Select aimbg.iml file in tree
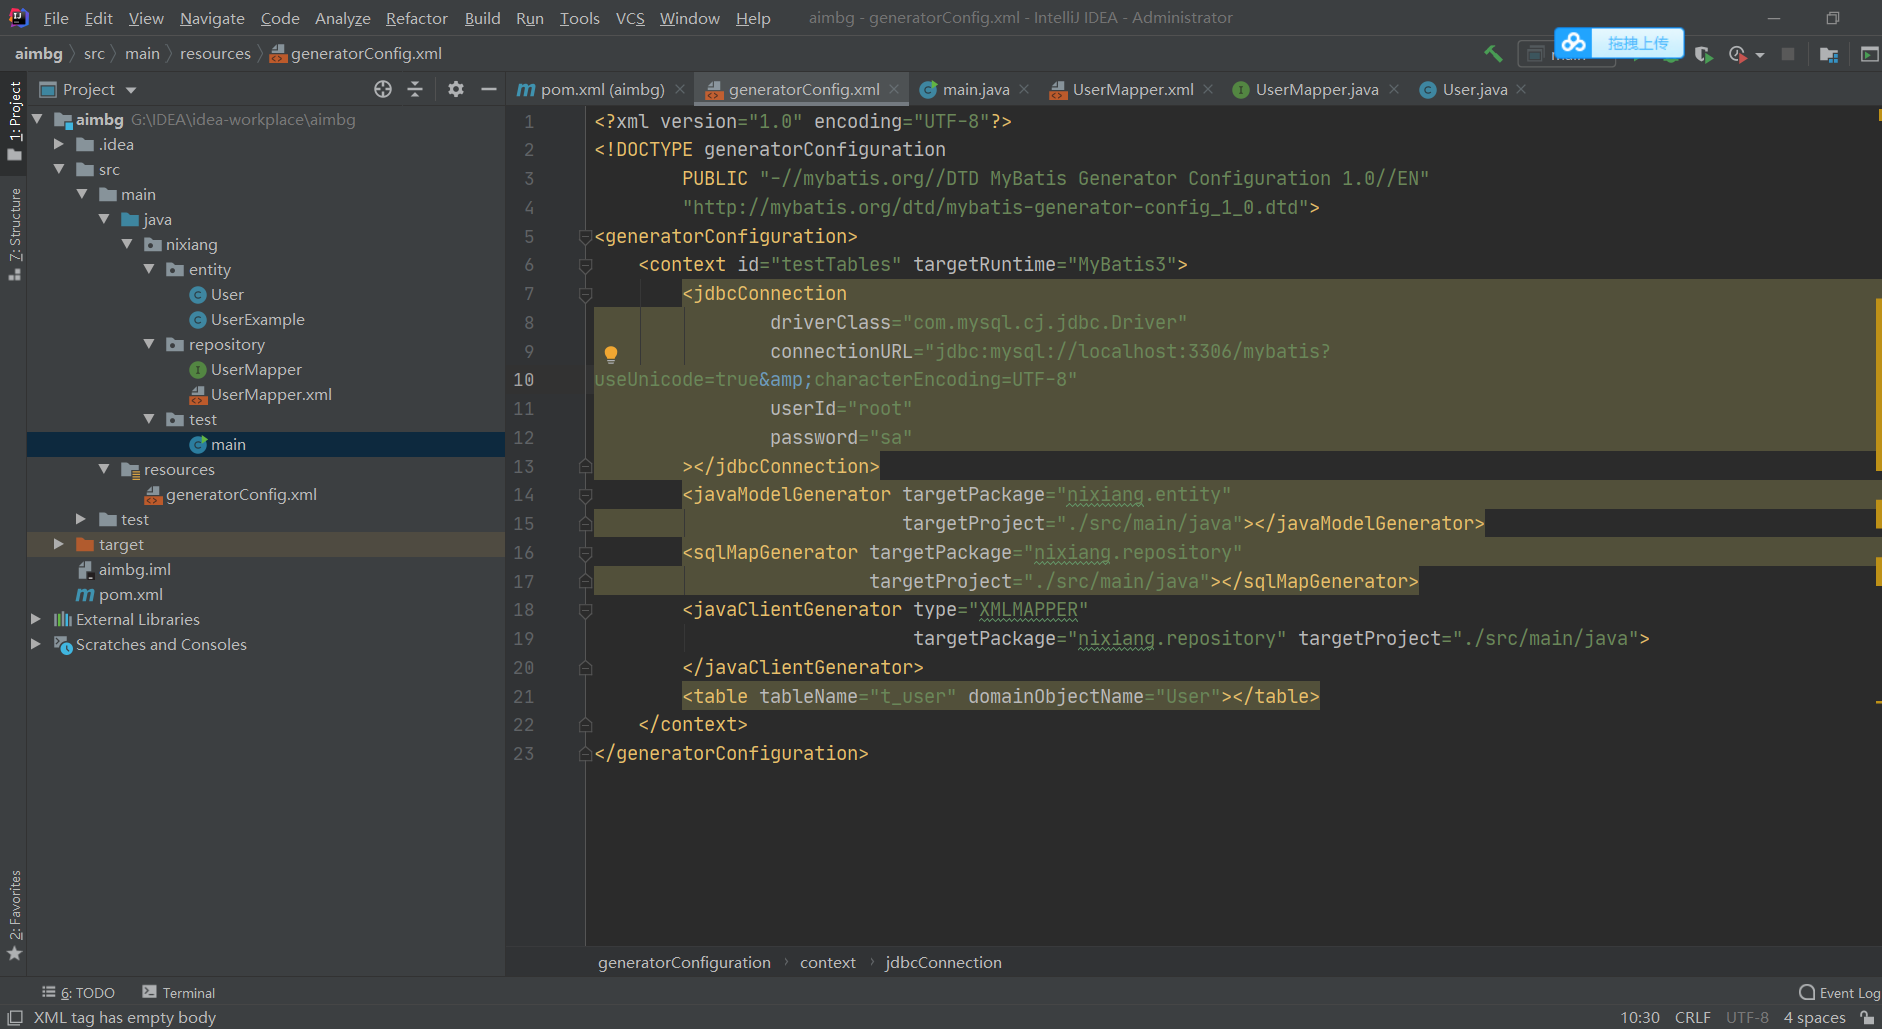1882x1029 pixels. pyautogui.click(x=125, y=569)
